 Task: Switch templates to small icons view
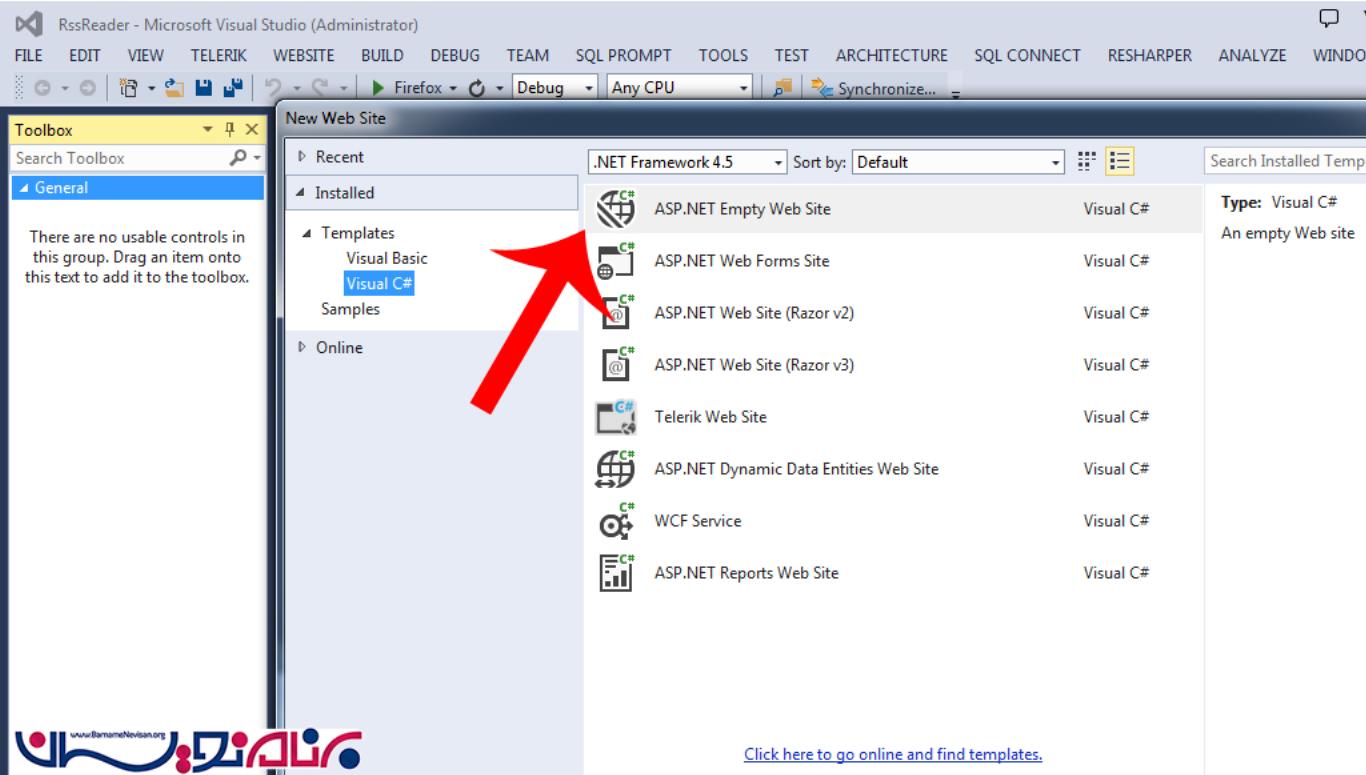coord(1087,161)
